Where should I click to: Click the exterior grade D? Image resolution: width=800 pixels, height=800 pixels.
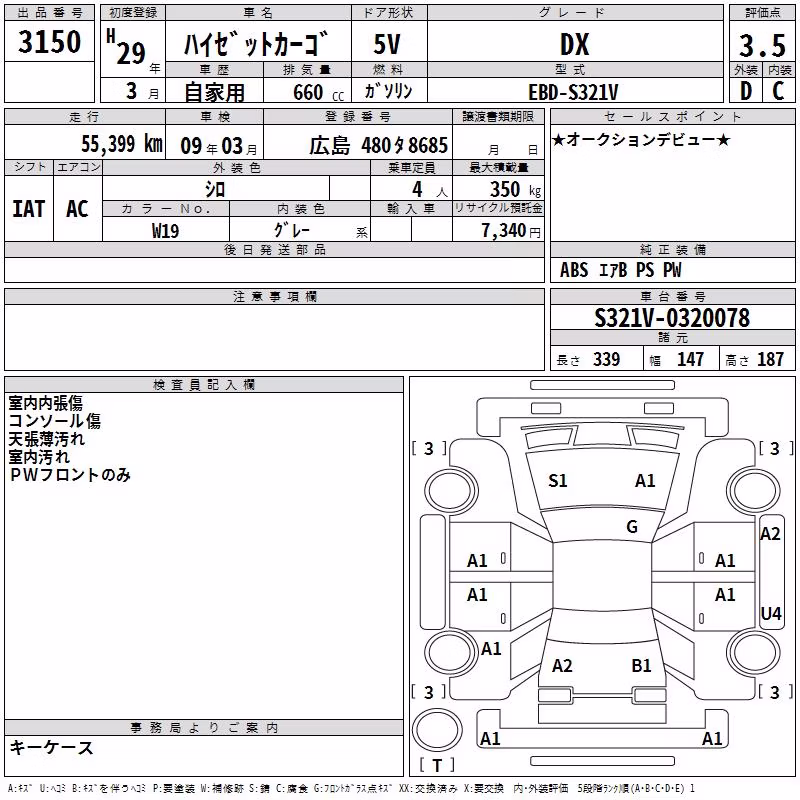(x=746, y=91)
